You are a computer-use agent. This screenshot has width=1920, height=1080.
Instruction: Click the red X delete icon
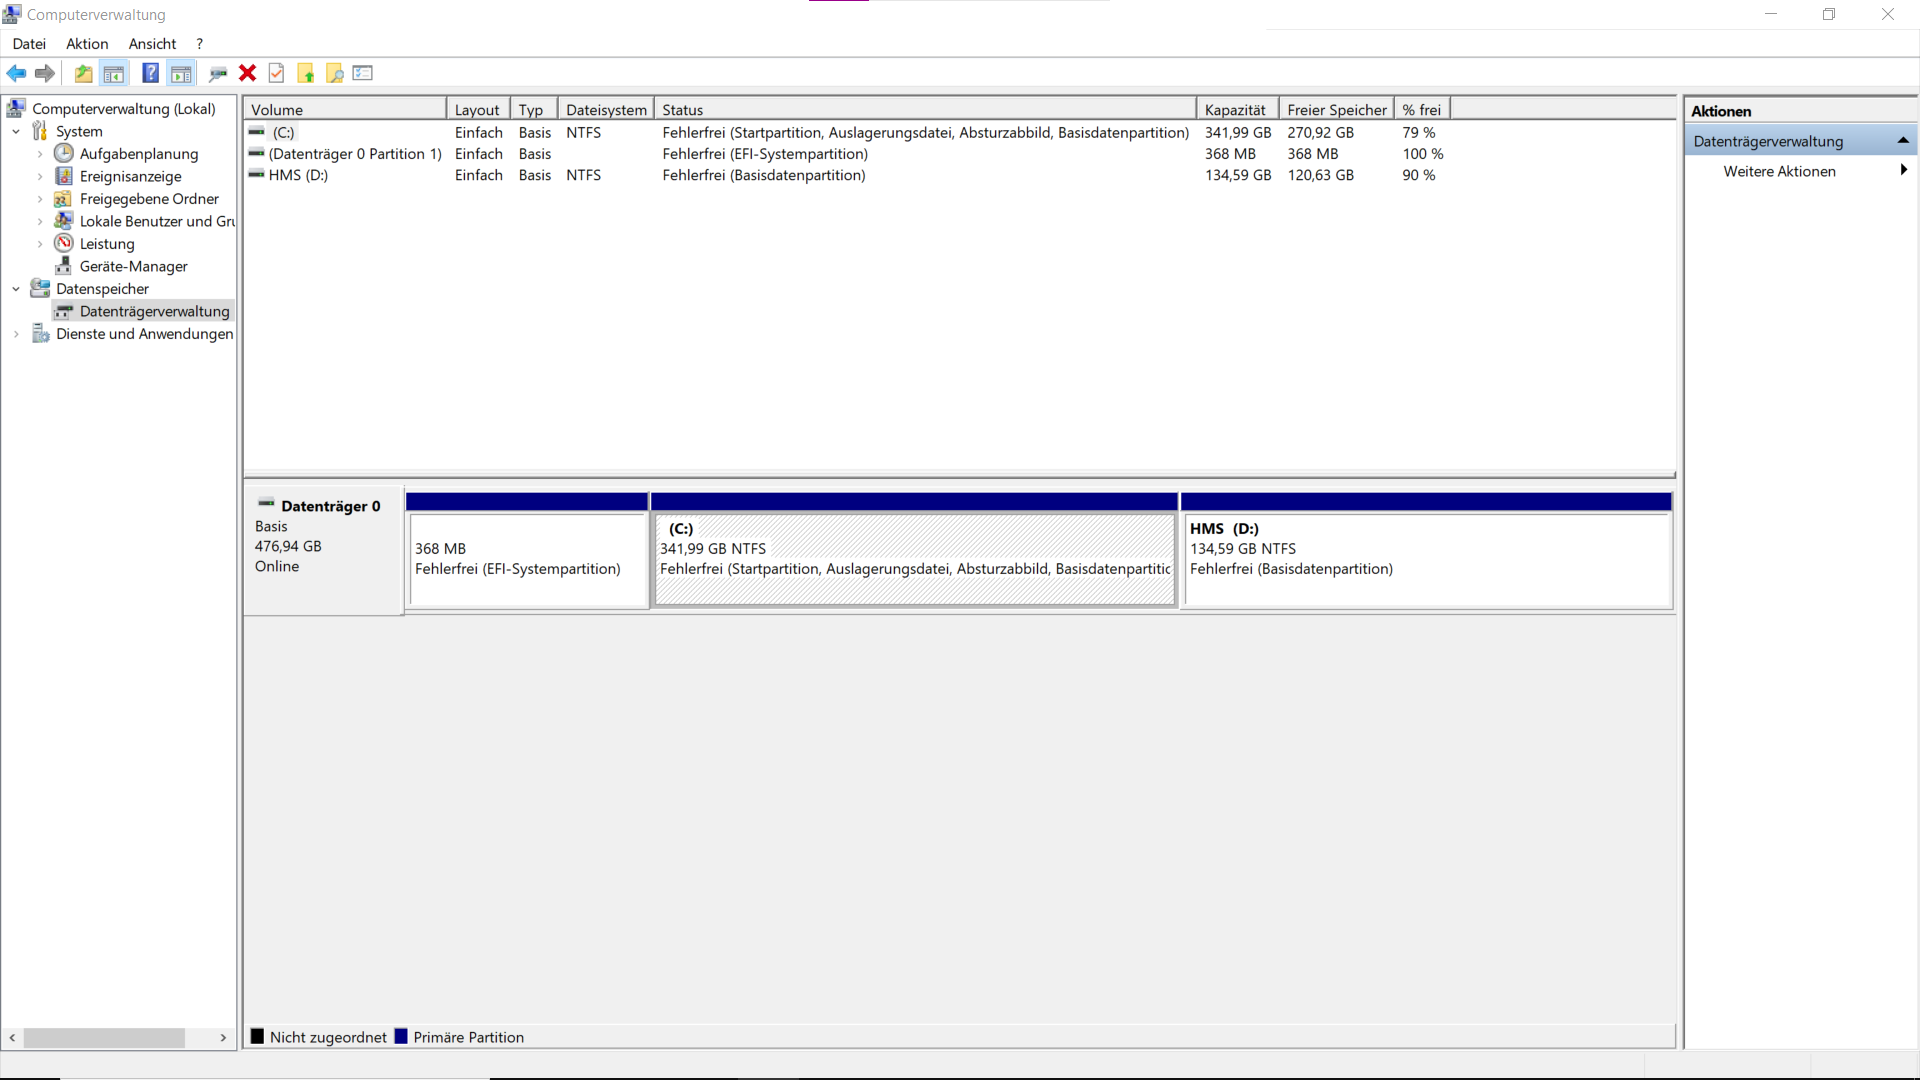248,73
